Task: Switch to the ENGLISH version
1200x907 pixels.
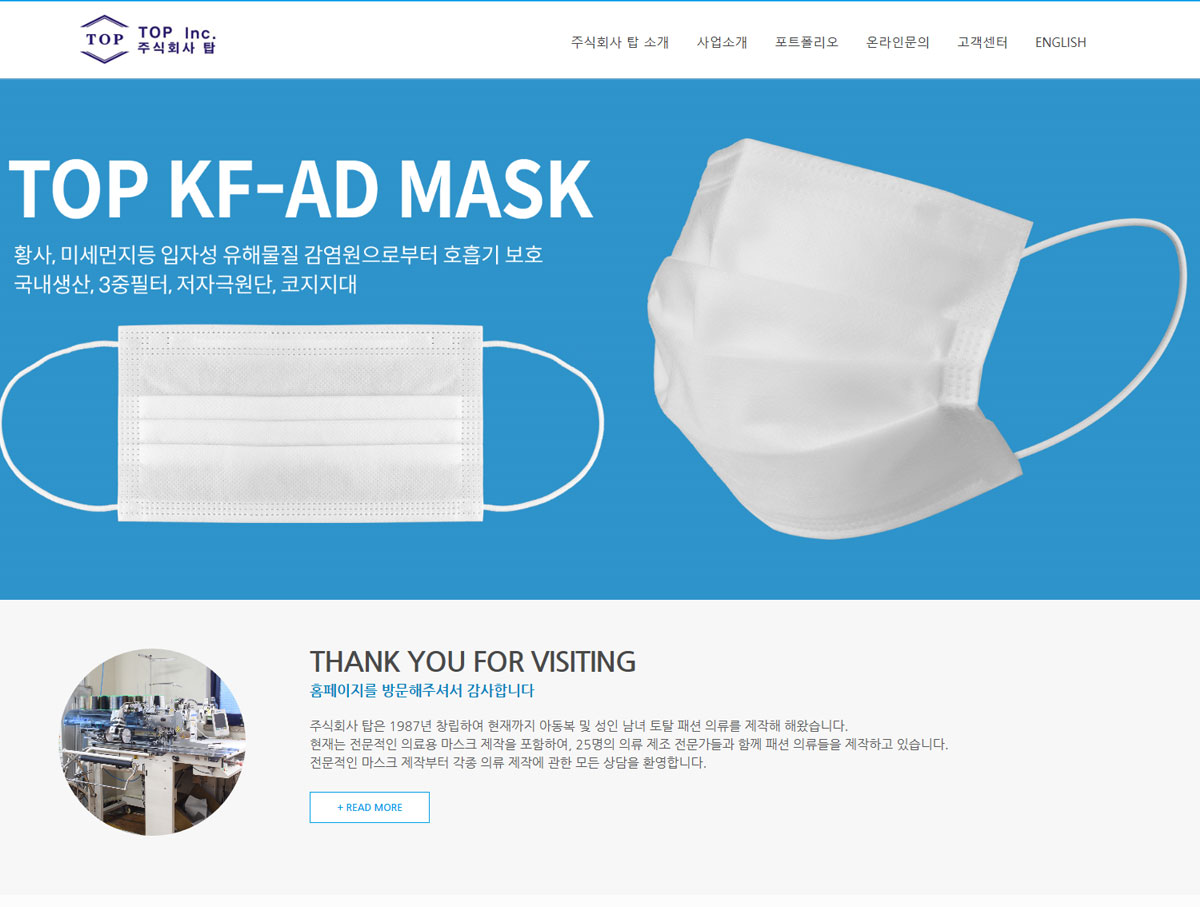Action: point(1061,42)
